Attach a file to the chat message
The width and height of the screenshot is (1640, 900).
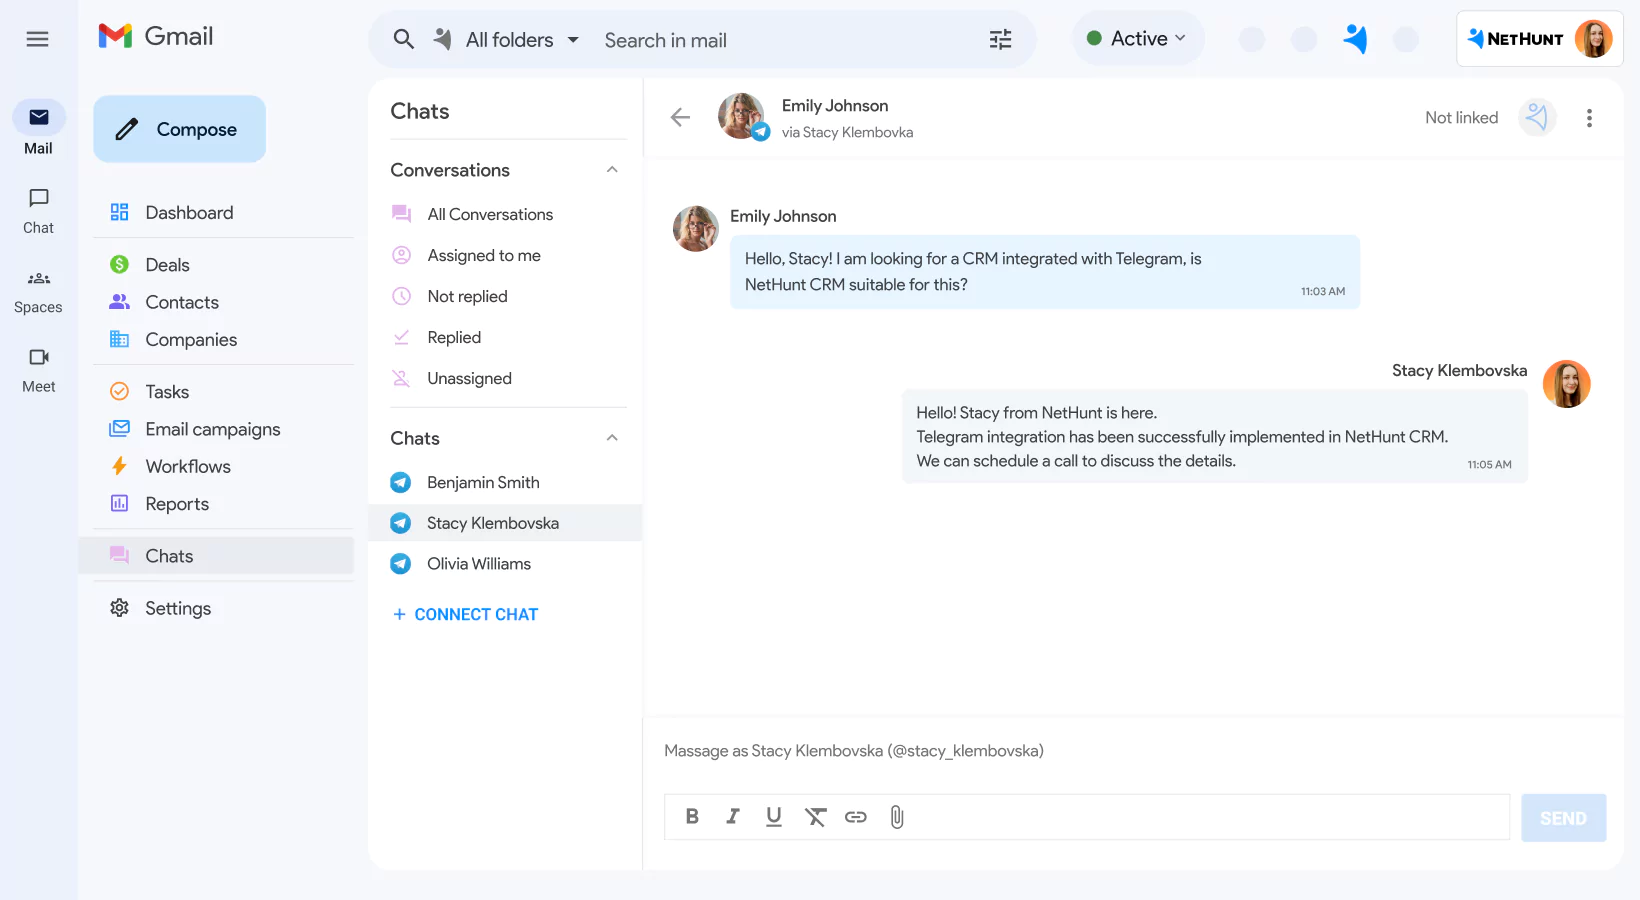pyautogui.click(x=896, y=817)
